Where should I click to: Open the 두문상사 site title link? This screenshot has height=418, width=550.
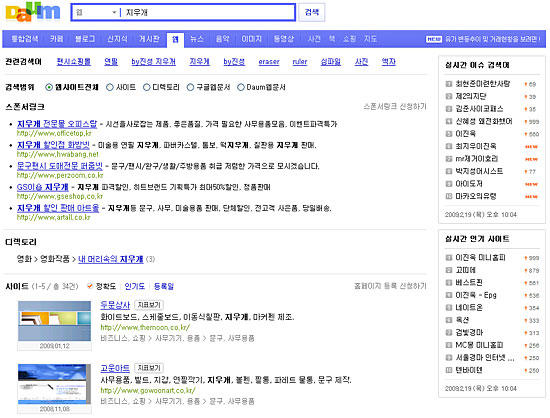[x=115, y=305]
